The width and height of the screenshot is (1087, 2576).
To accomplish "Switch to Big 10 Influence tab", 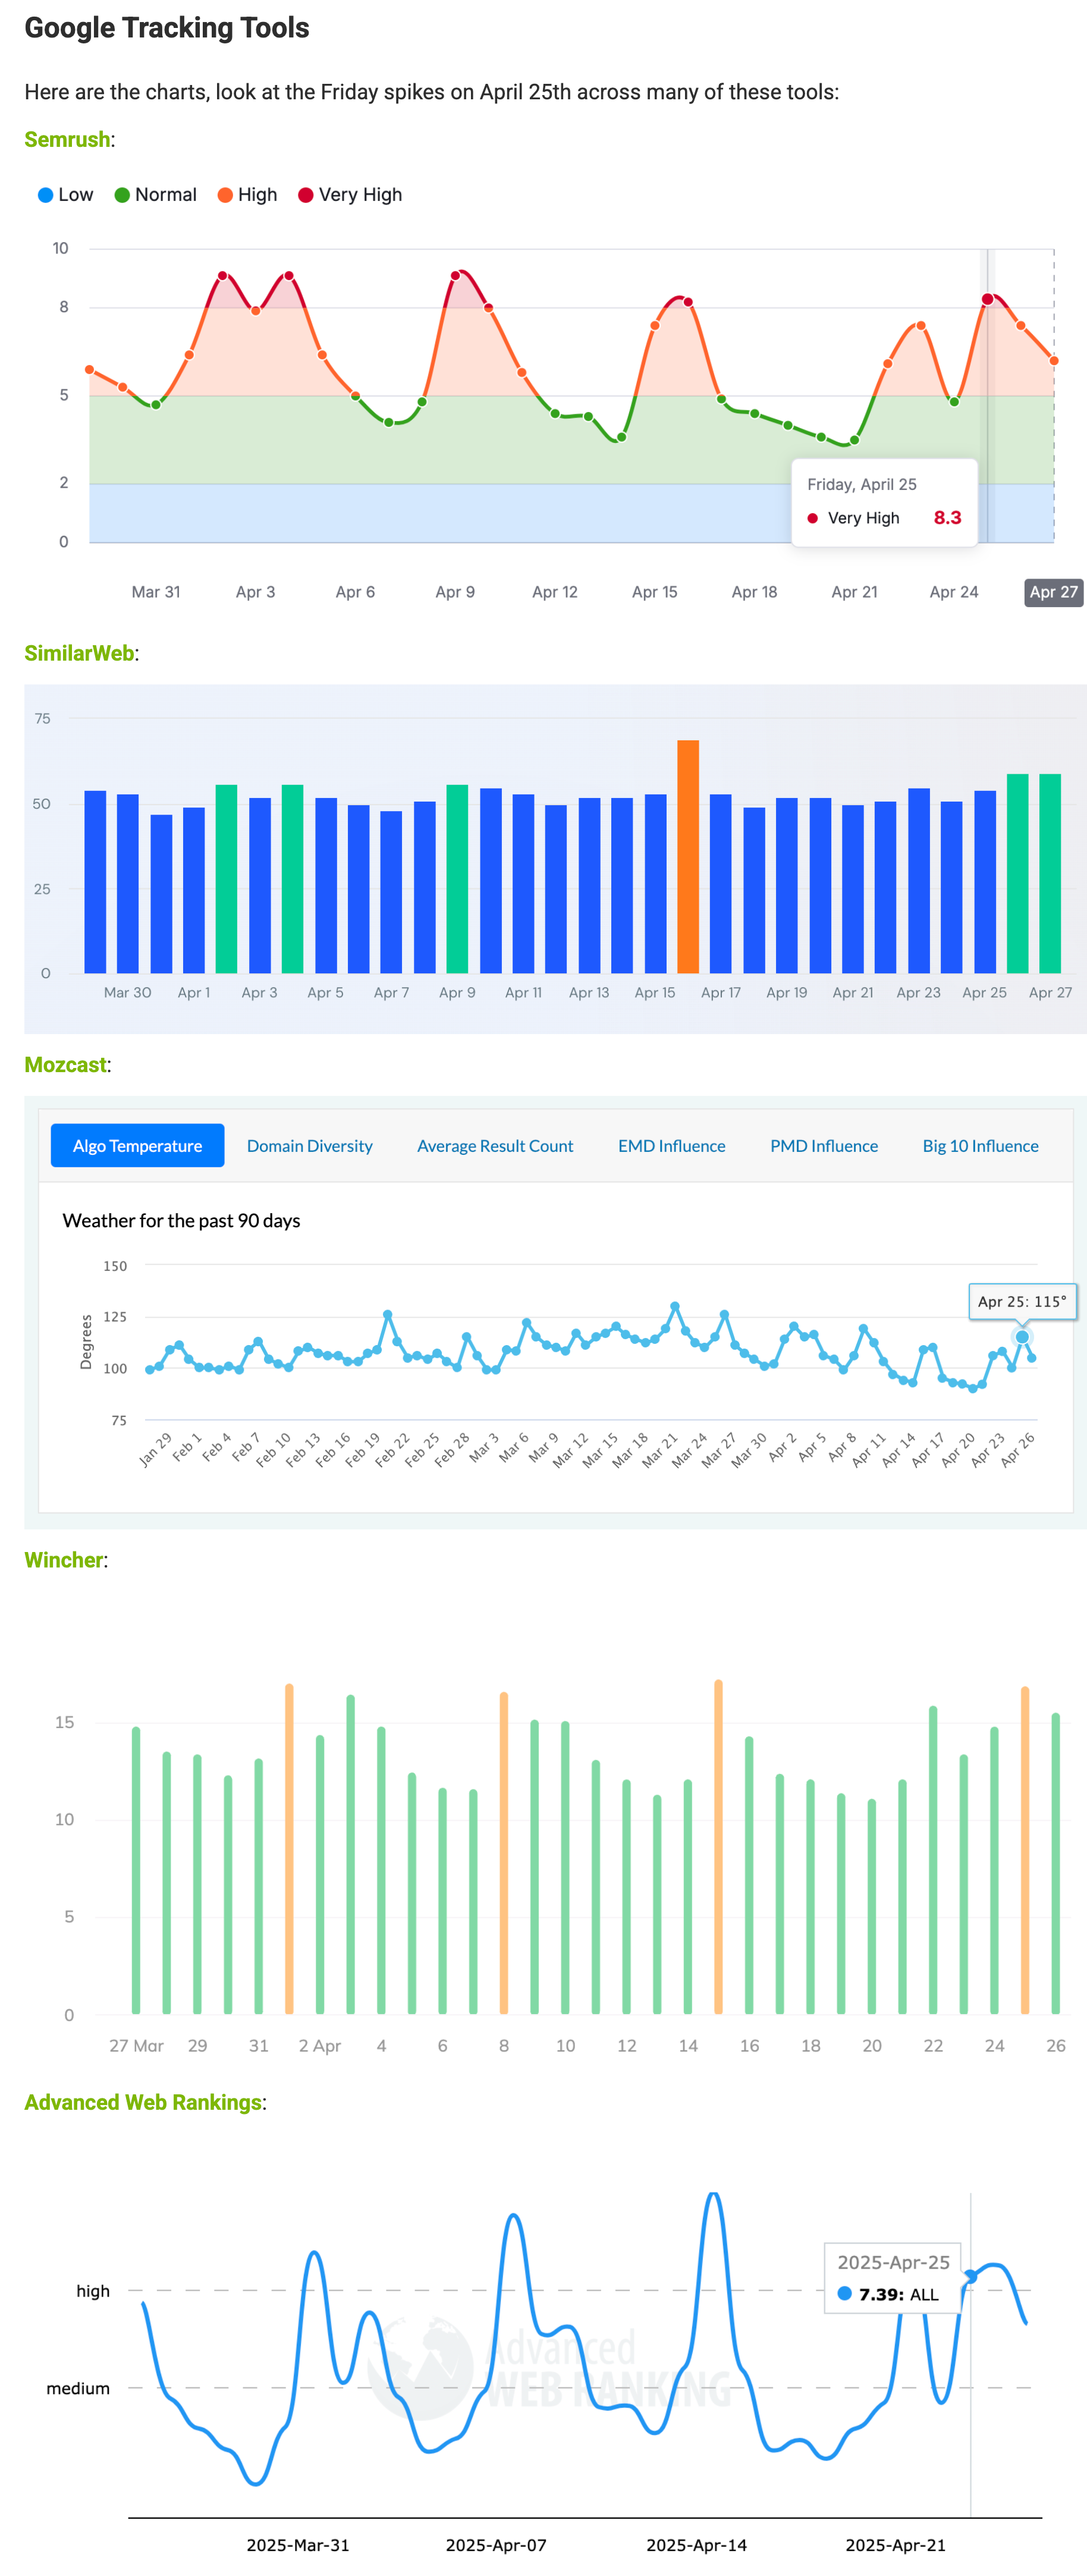I will (x=980, y=1146).
